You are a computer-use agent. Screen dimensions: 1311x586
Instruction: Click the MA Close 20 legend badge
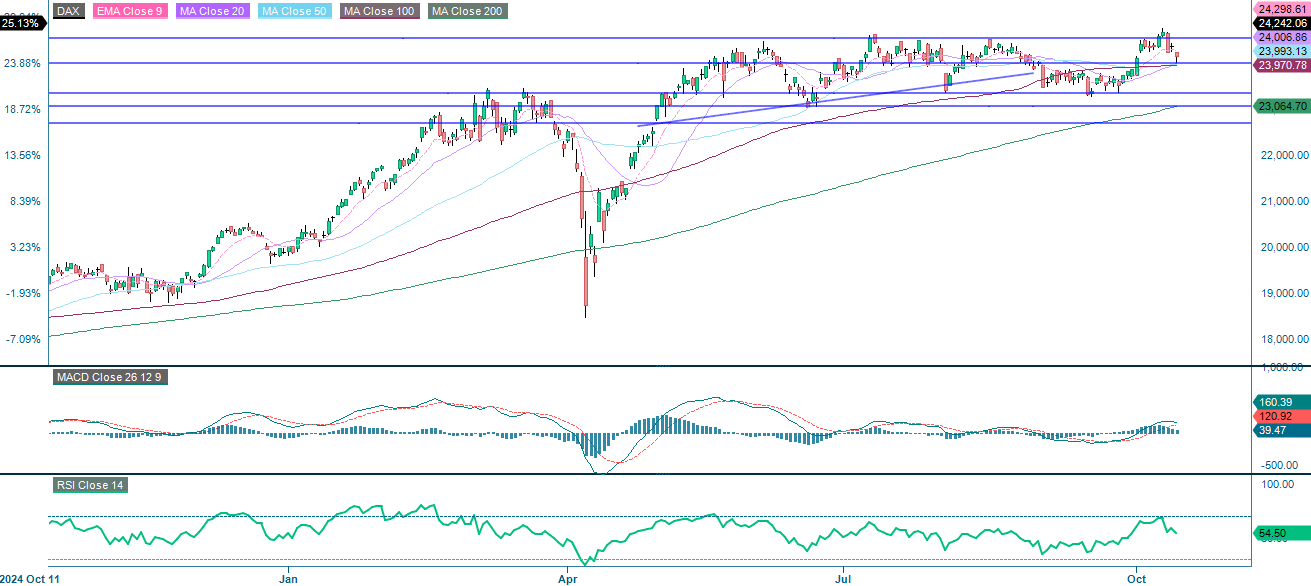(212, 12)
